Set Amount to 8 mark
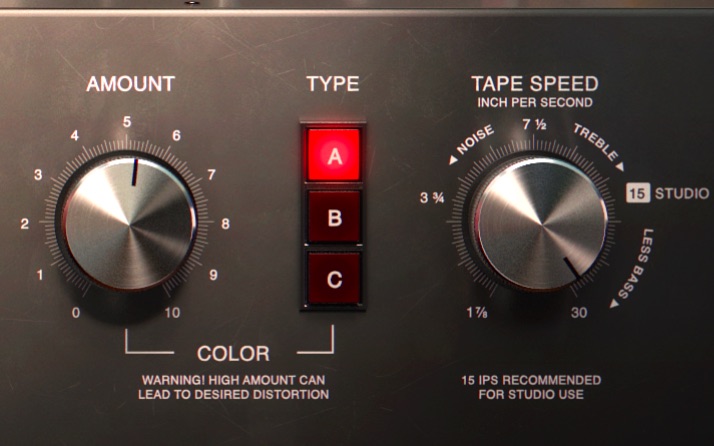This screenshot has width=714, height=446. click(225, 224)
